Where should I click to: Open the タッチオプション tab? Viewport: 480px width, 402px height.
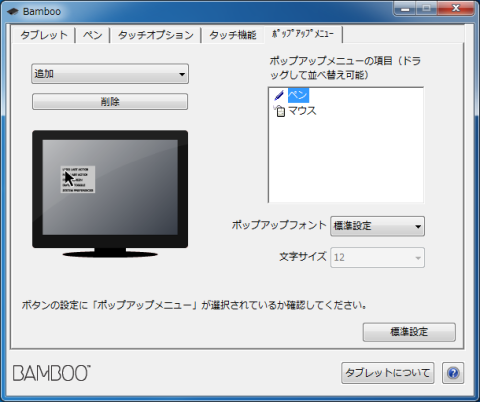tap(155, 35)
